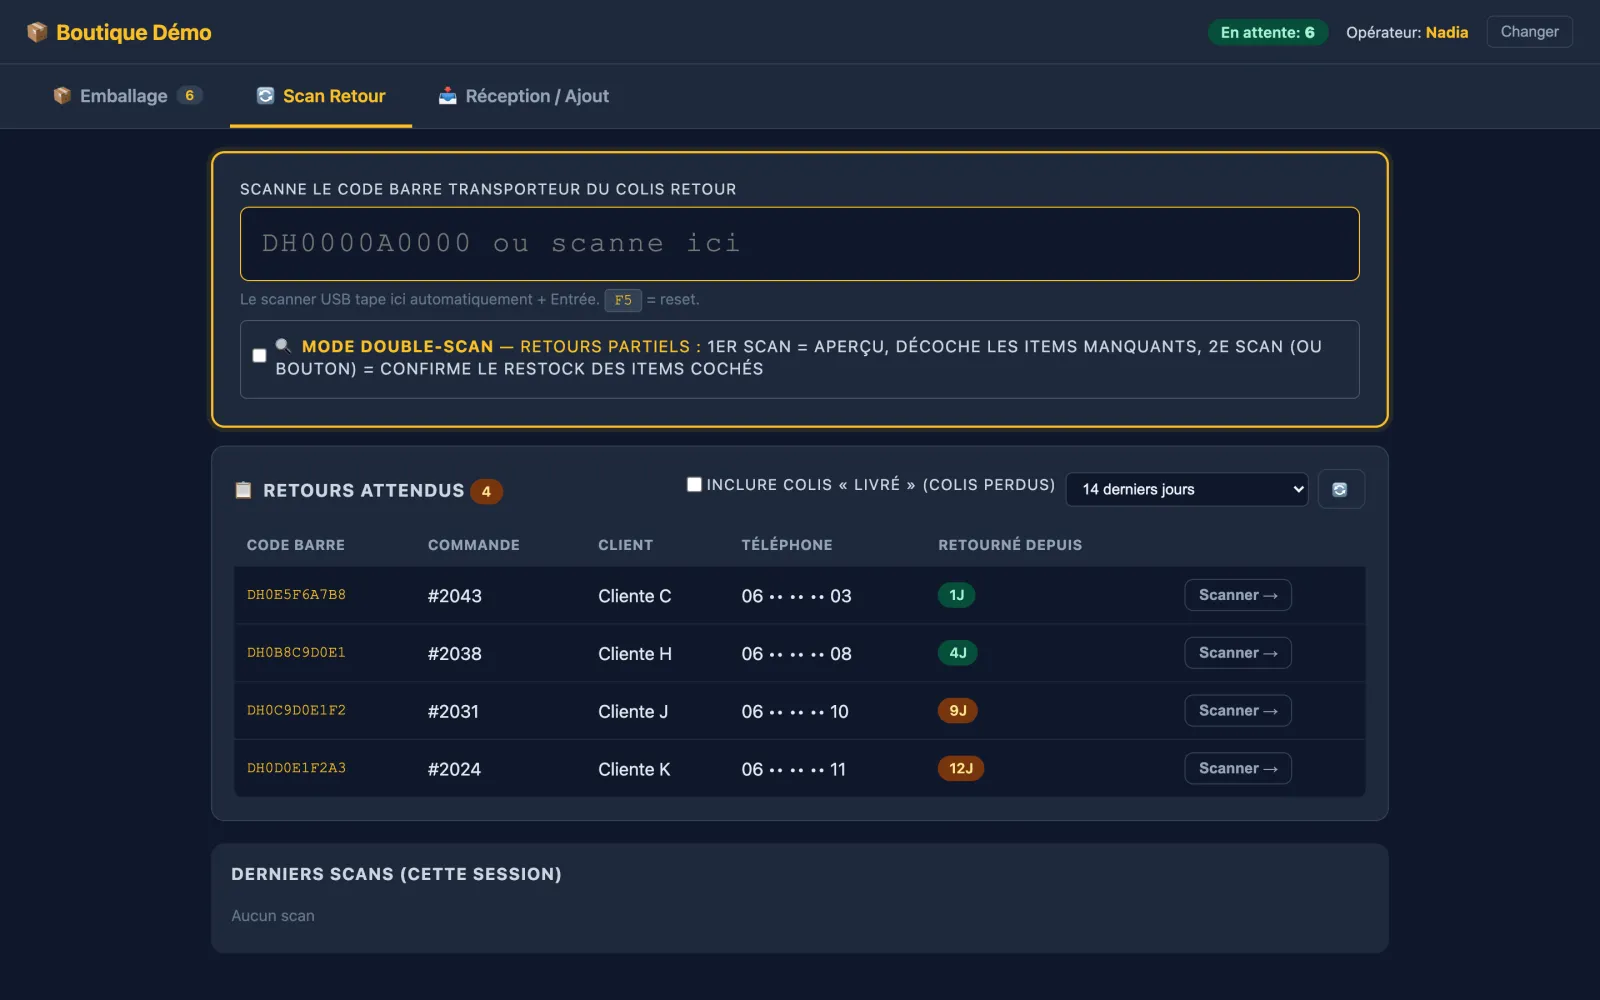
Task: Click Scanner for order #2043
Action: pyautogui.click(x=1238, y=595)
